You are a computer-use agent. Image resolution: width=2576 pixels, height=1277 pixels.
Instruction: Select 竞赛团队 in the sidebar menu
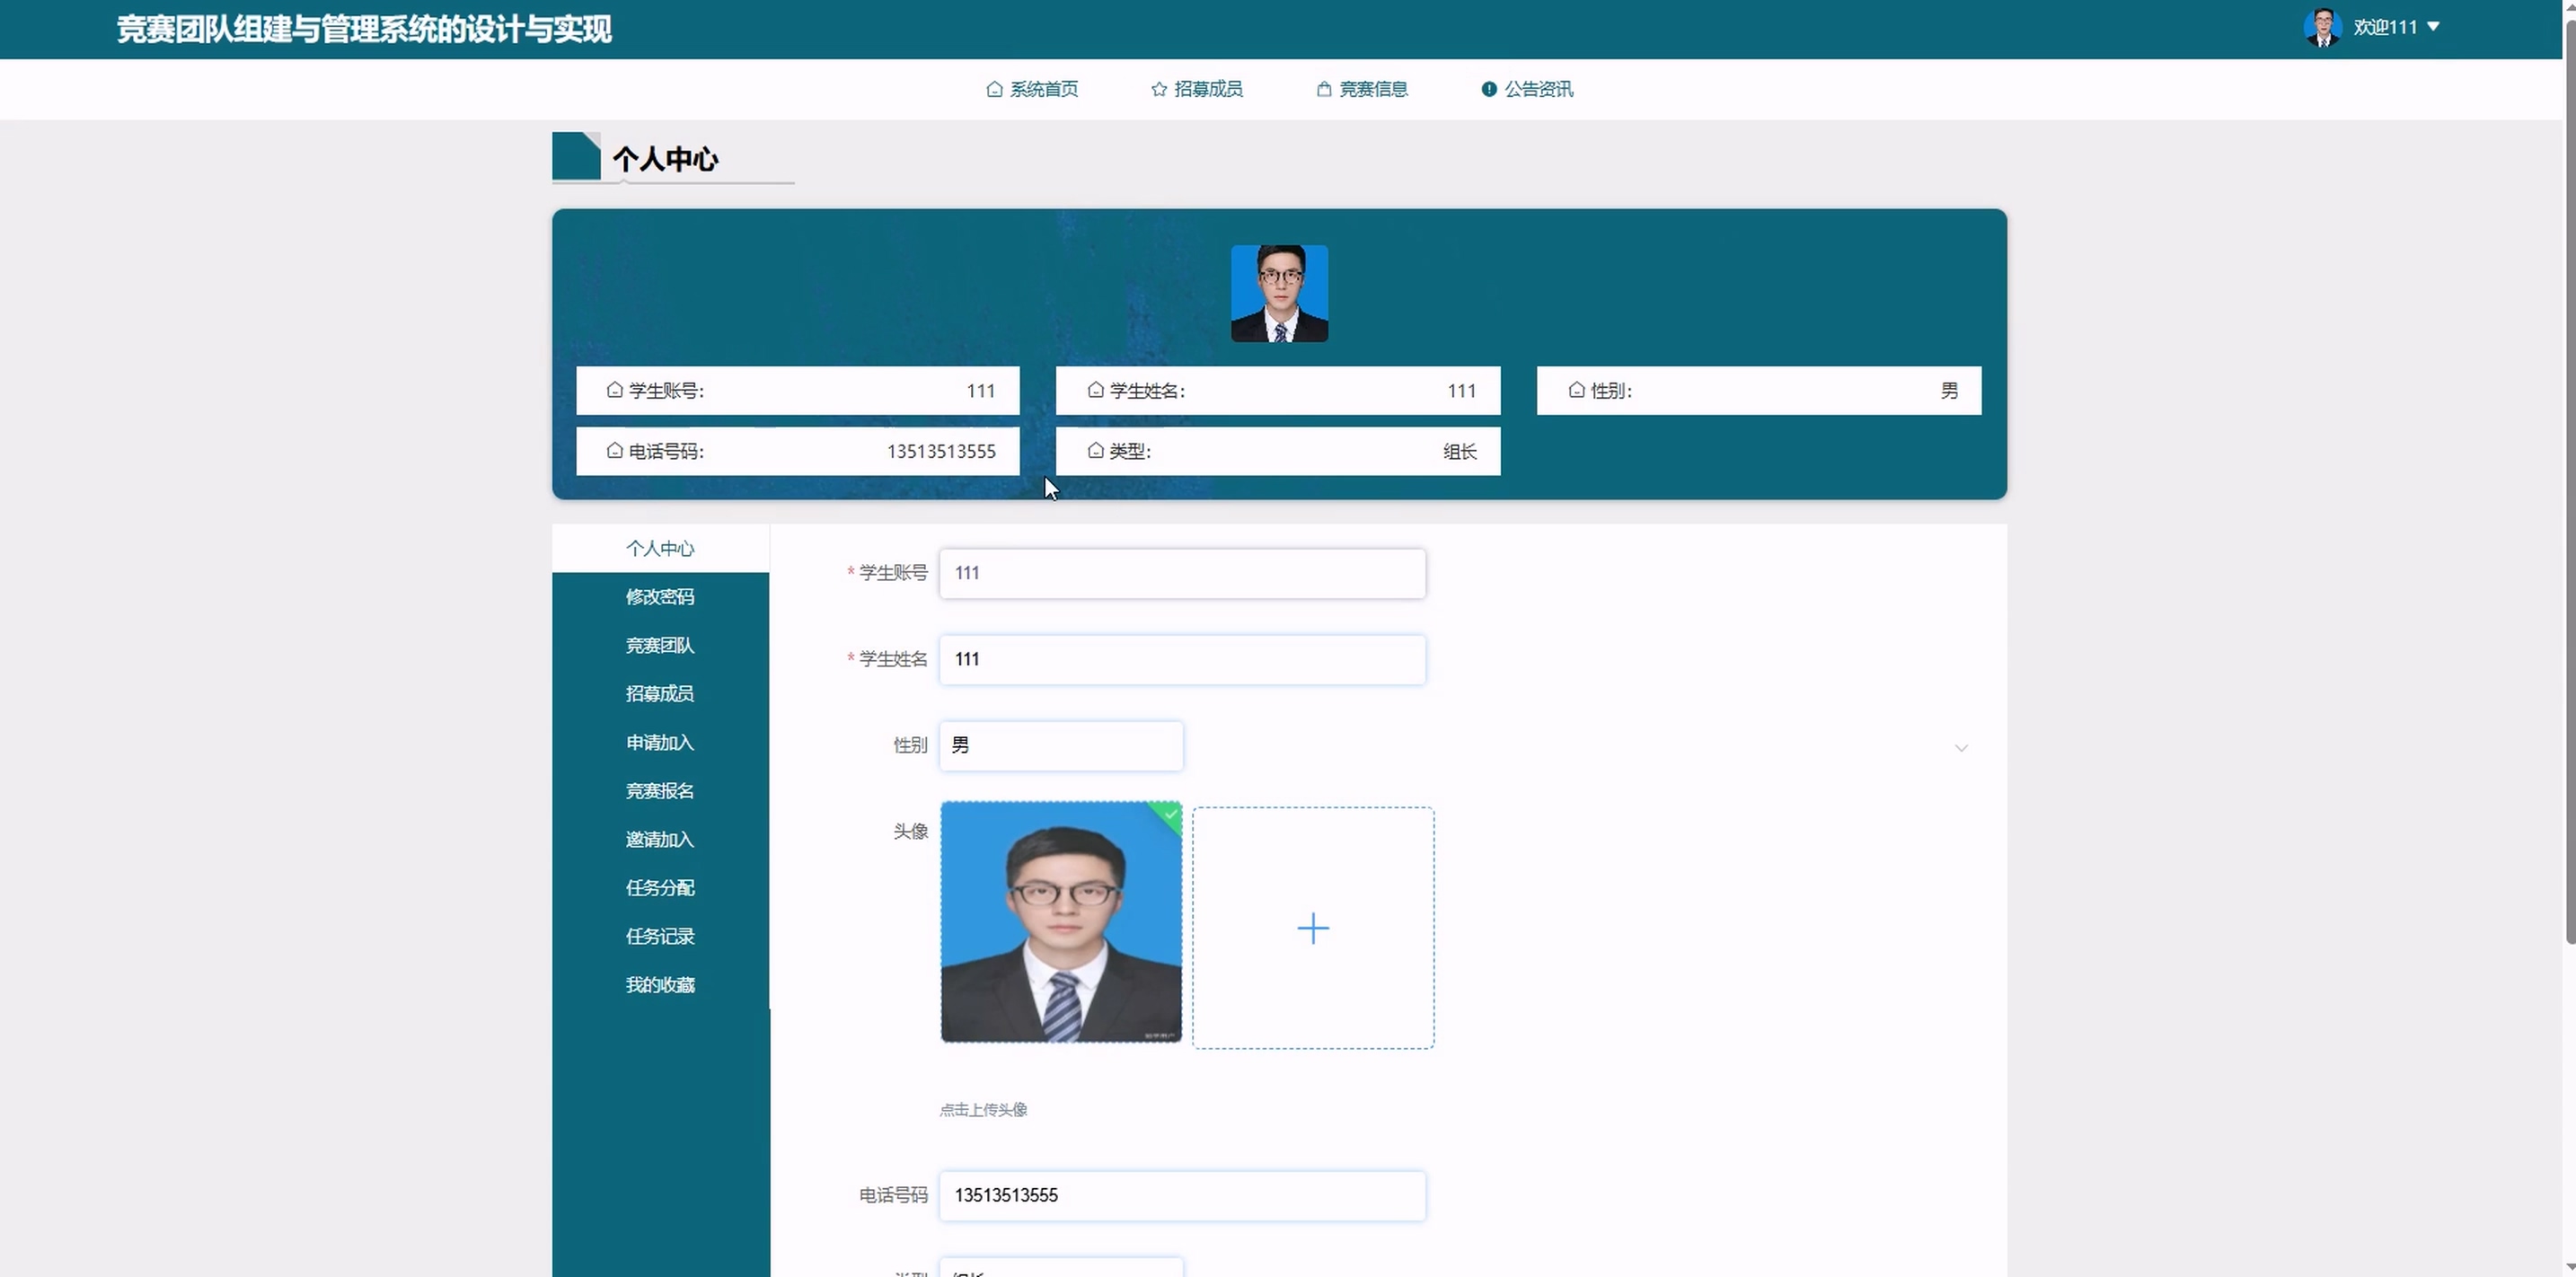point(660,645)
